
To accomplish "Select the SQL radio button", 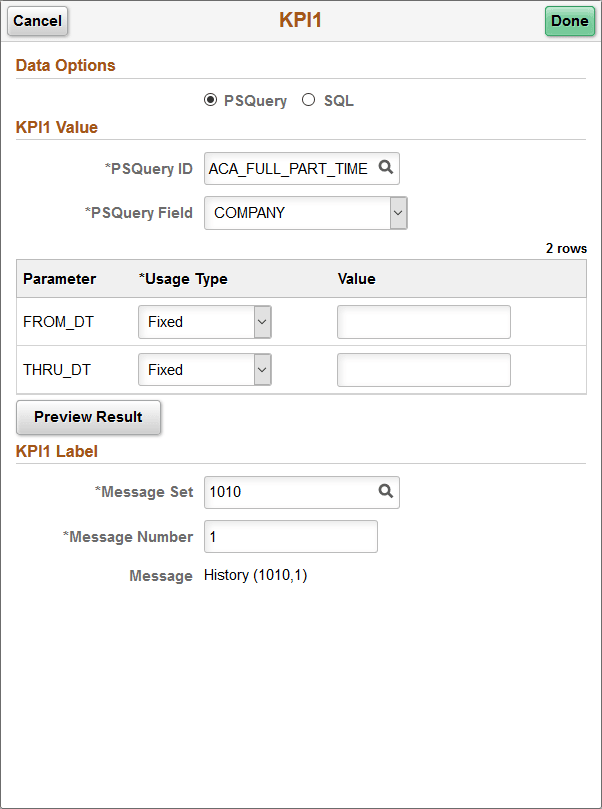I will pyautogui.click(x=308, y=100).
